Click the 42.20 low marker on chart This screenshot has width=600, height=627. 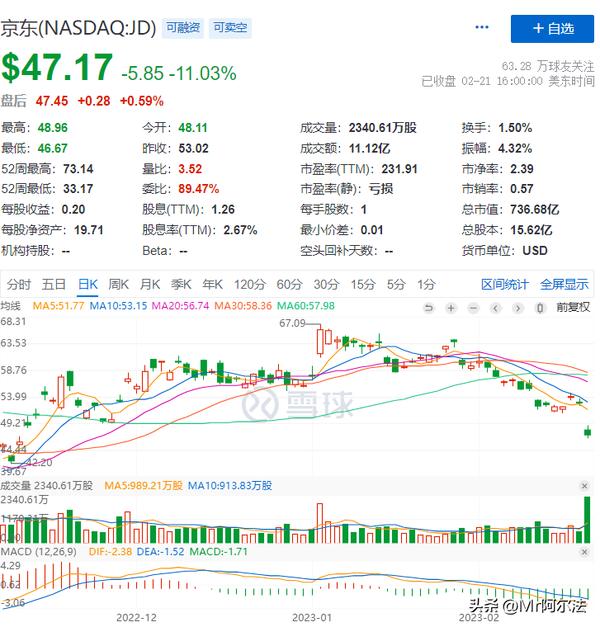point(39,463)
